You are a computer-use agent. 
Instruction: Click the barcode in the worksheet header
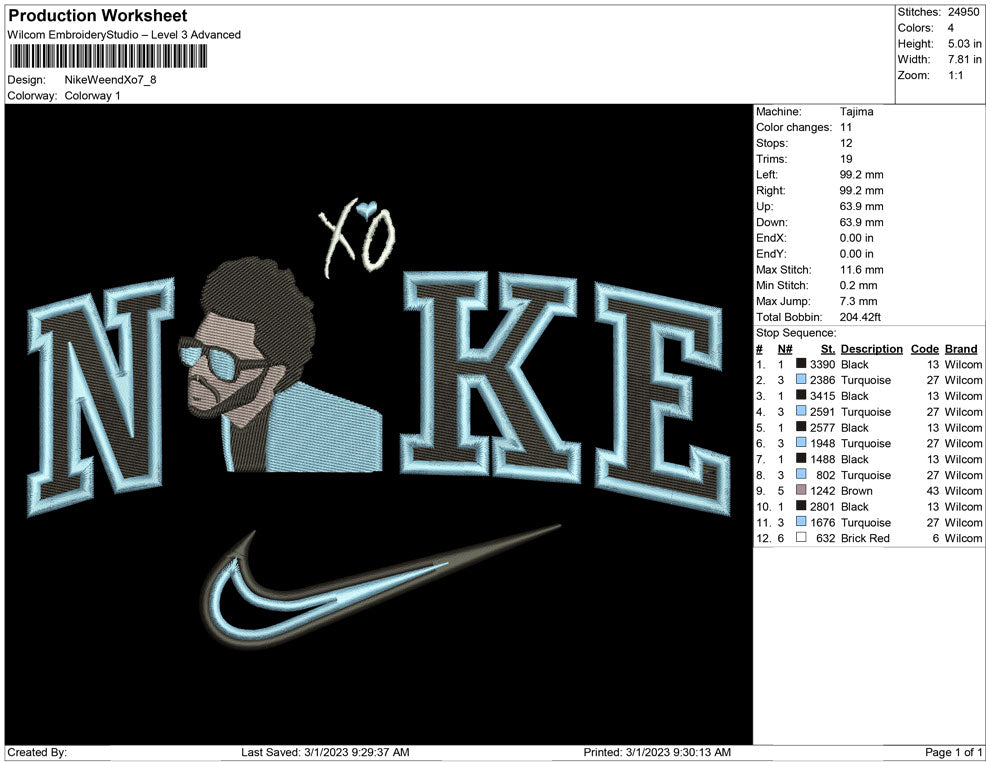click(x=107, y=56)
